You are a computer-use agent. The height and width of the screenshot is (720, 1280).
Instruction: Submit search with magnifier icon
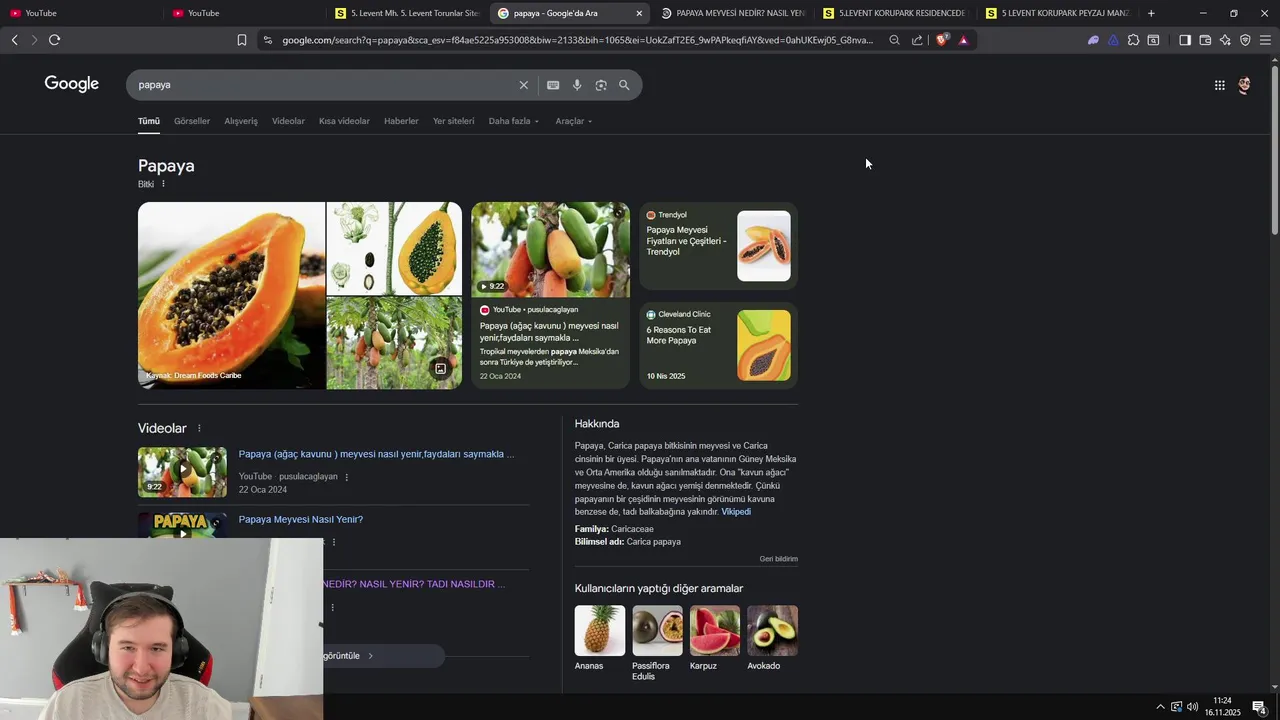pyautogui.click(x=624, y=85)
